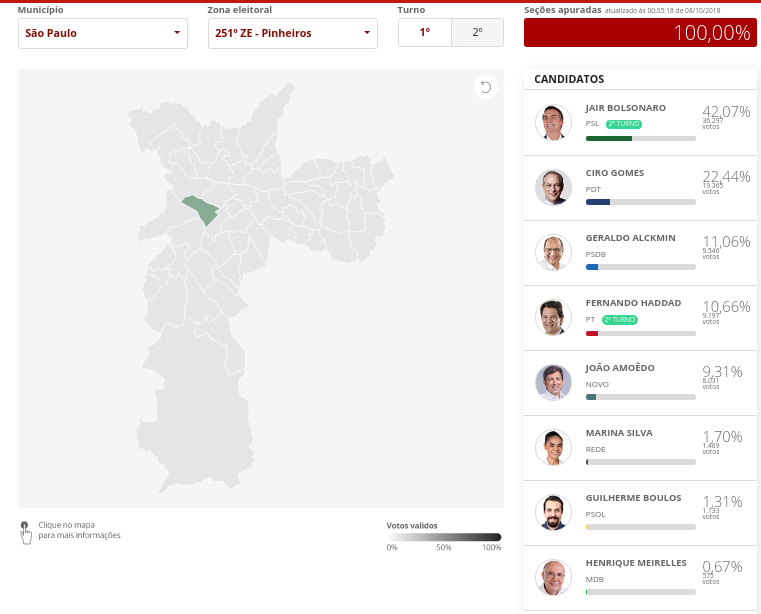
Task: Select highlighted Pinheiros zone on the map
Action: [201, 209]
